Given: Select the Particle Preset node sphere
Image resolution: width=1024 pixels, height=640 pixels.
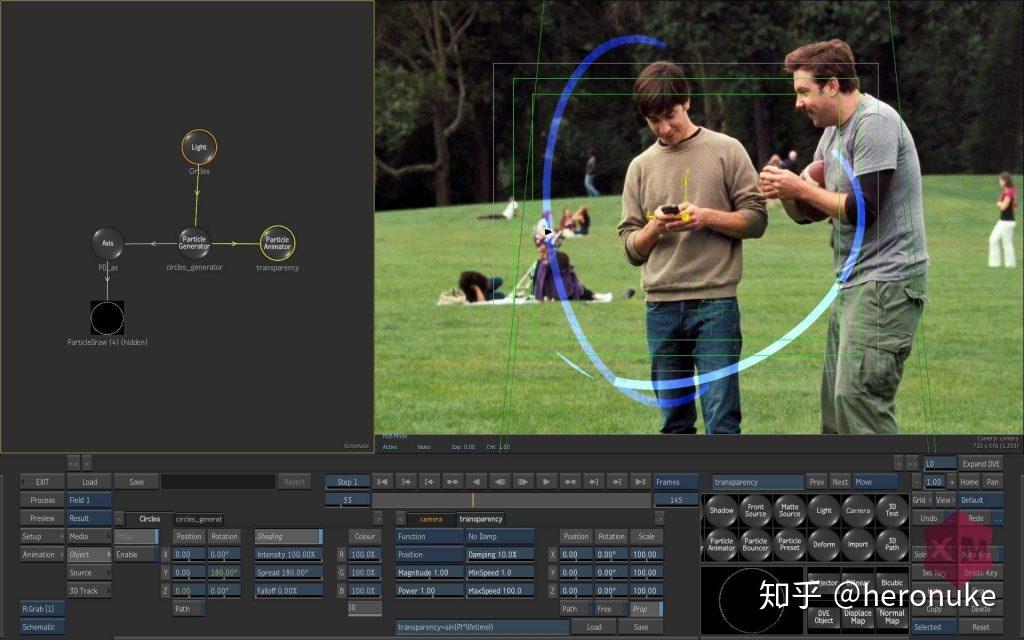Looking at the screenshot, I should coord(790,545).
